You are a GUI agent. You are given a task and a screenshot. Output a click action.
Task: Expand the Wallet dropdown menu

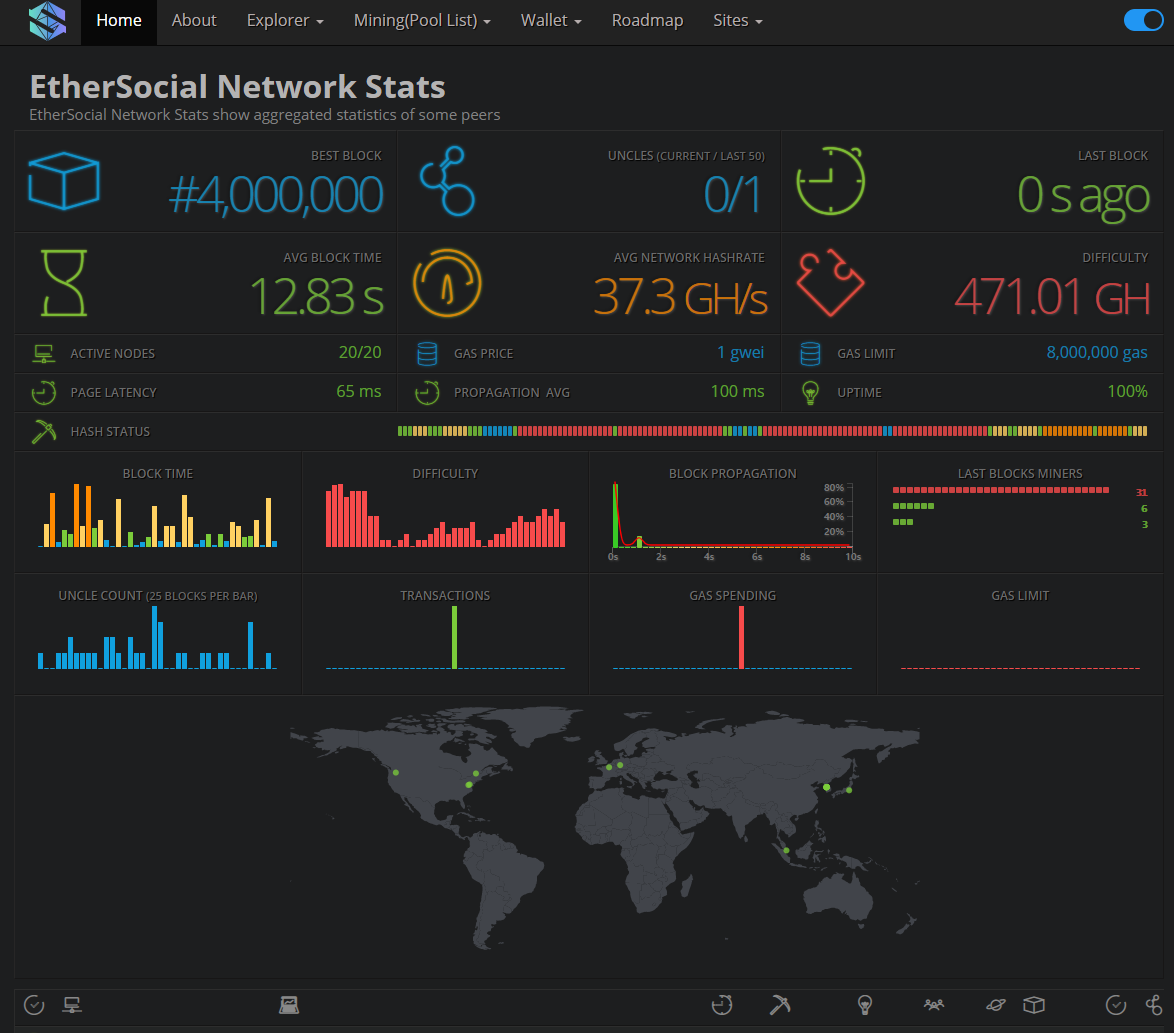tap(551, 21)
